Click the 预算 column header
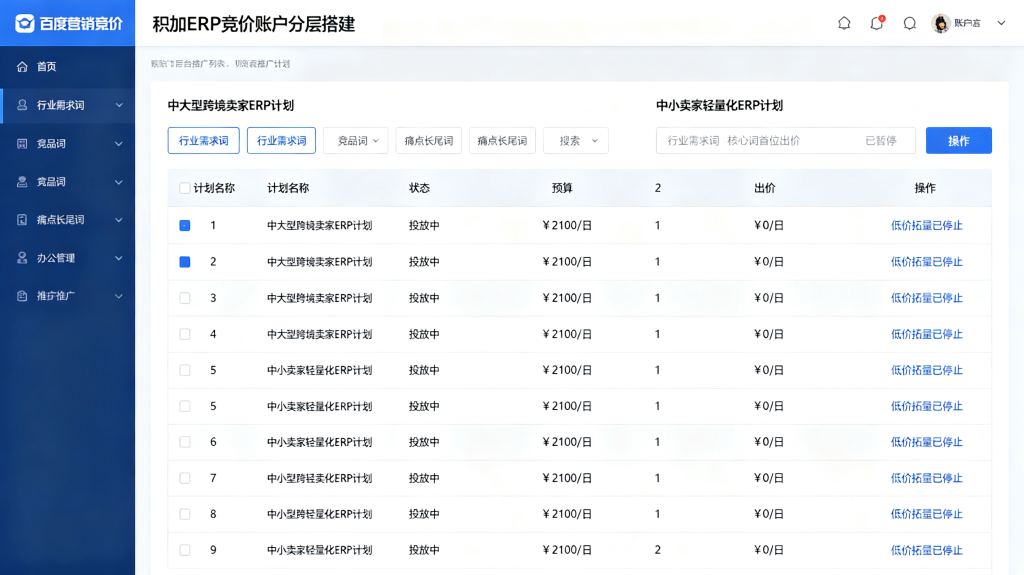Viewport: 1024px width, 575px height. pyautogui.click(x=562, y=188)
